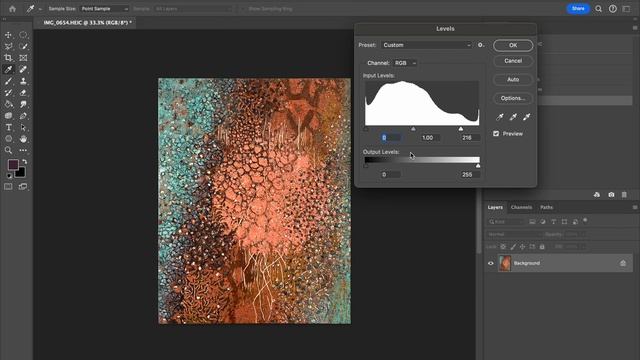Select the Pen tool
Screen dimensions: 640x360
(23, 116)
